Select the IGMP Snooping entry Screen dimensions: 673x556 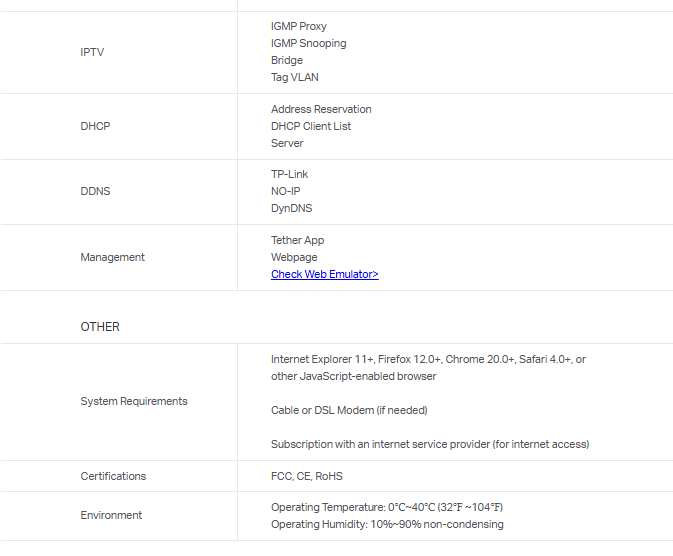click(x=308, y=43)
